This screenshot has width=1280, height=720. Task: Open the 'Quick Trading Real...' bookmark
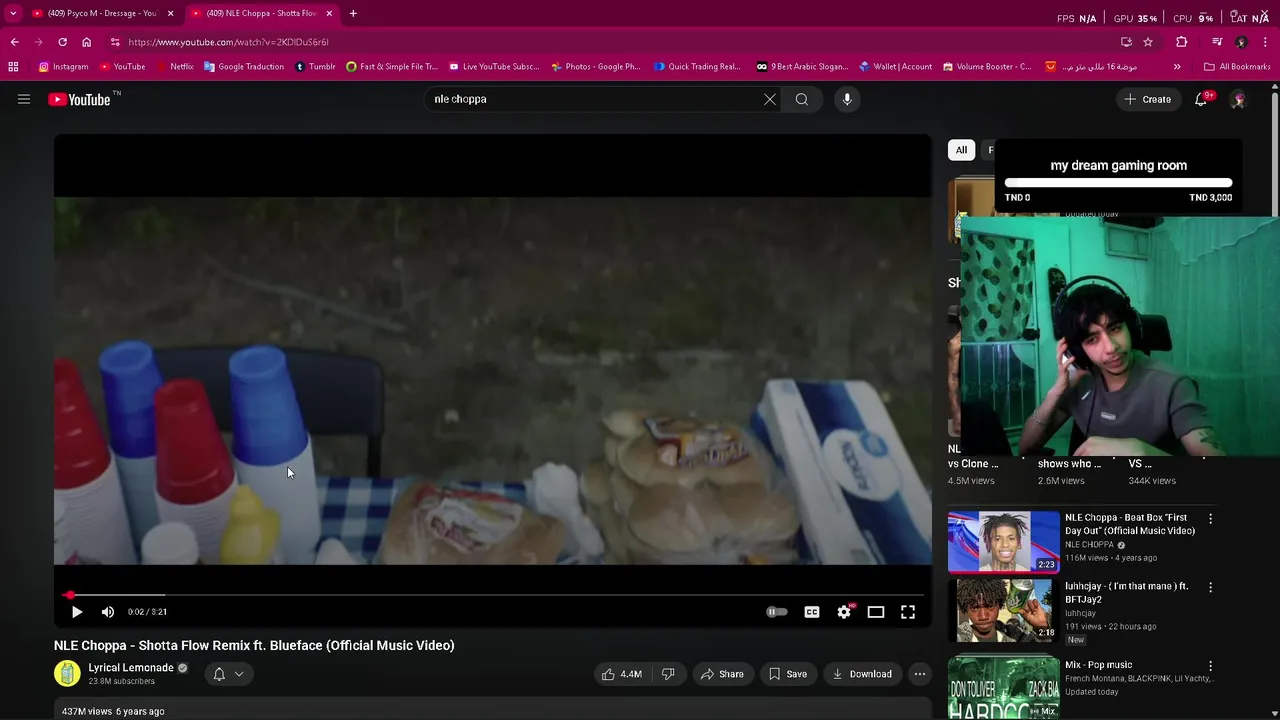[x=697, y=67]
